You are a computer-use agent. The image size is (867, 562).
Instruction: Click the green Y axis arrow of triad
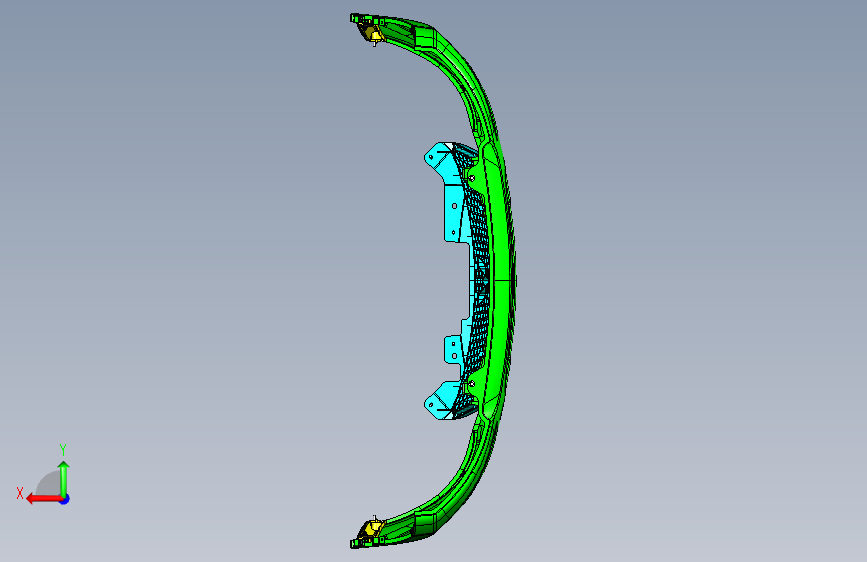click(64, 478)
